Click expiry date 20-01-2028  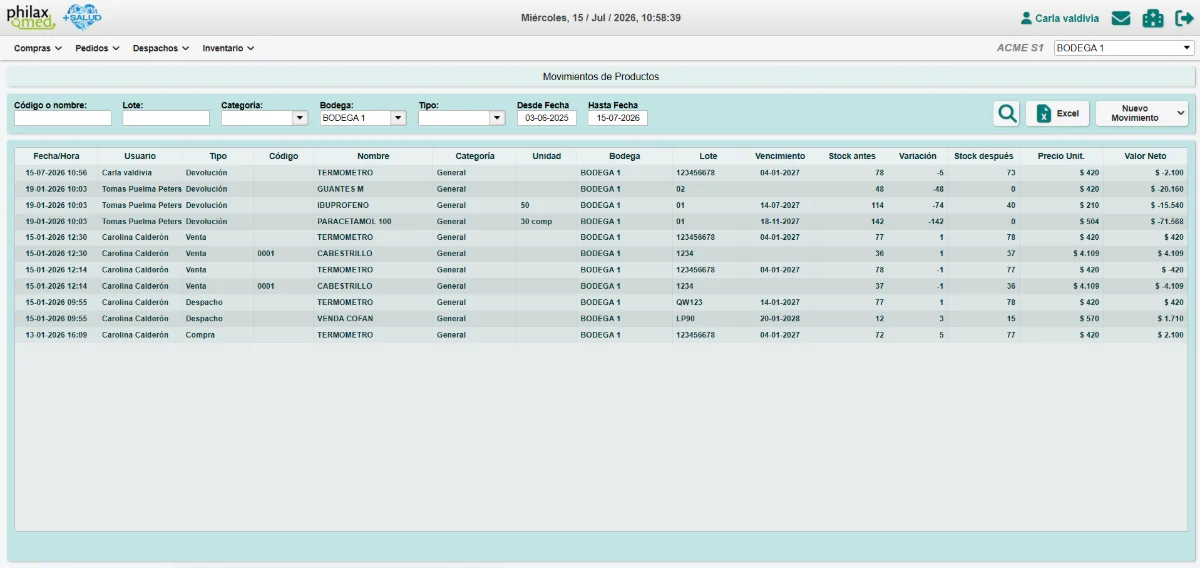pyautogui.click(x=780, y=318)
